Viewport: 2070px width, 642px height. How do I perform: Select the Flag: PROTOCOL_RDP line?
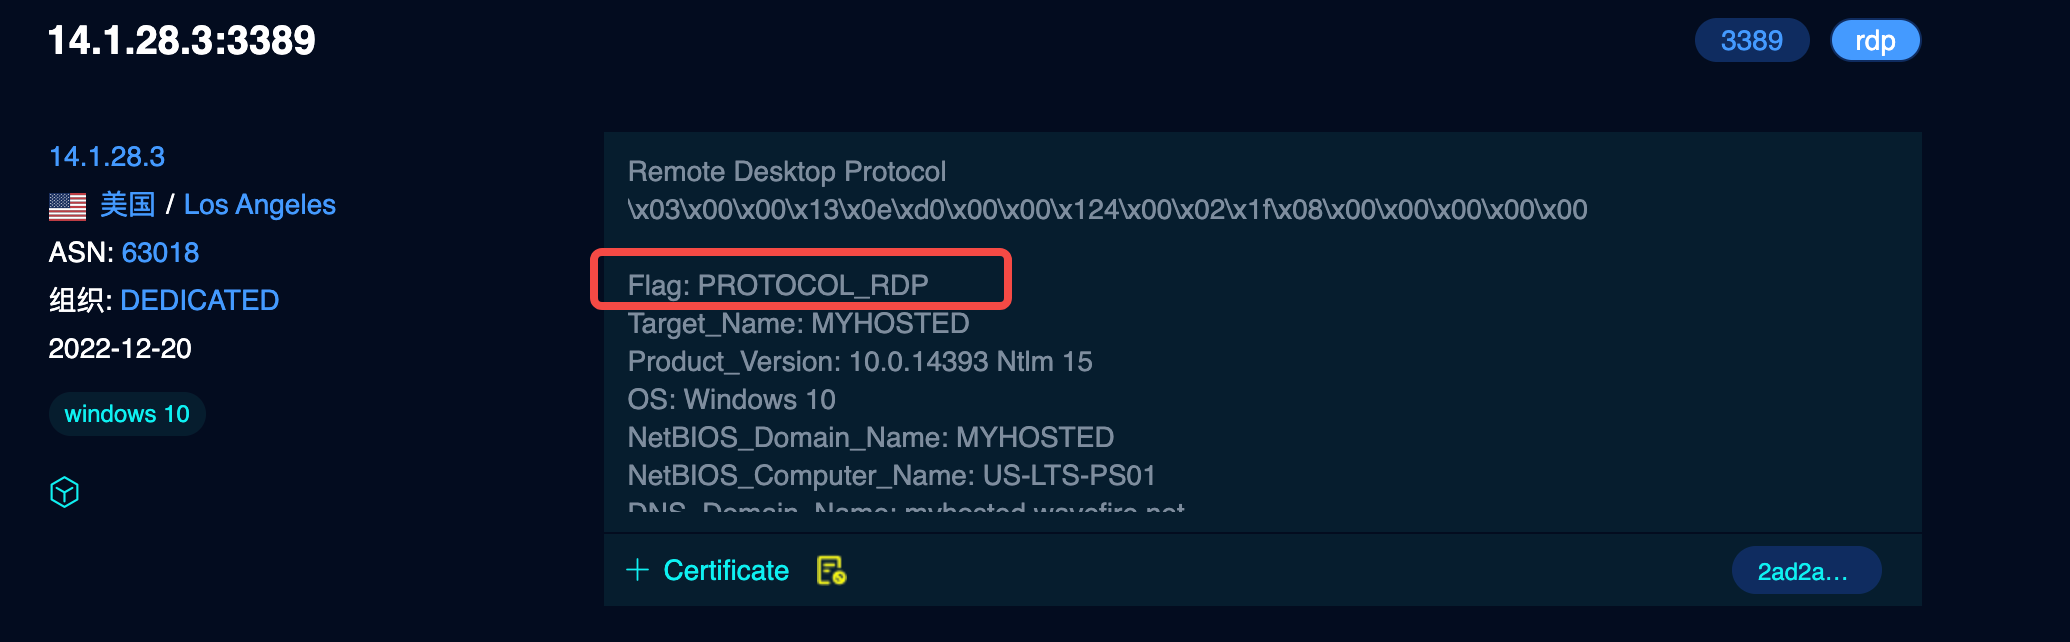pyautogui.click(x=778, y=285)
